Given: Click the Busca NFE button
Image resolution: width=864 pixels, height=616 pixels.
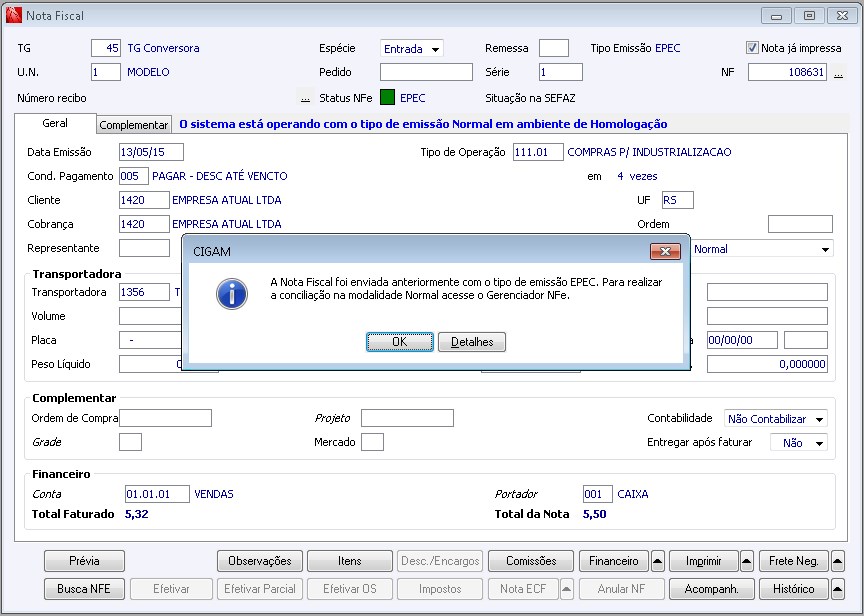Looking at the screenshot, I should pyautogui.click(x=84, y=589).
